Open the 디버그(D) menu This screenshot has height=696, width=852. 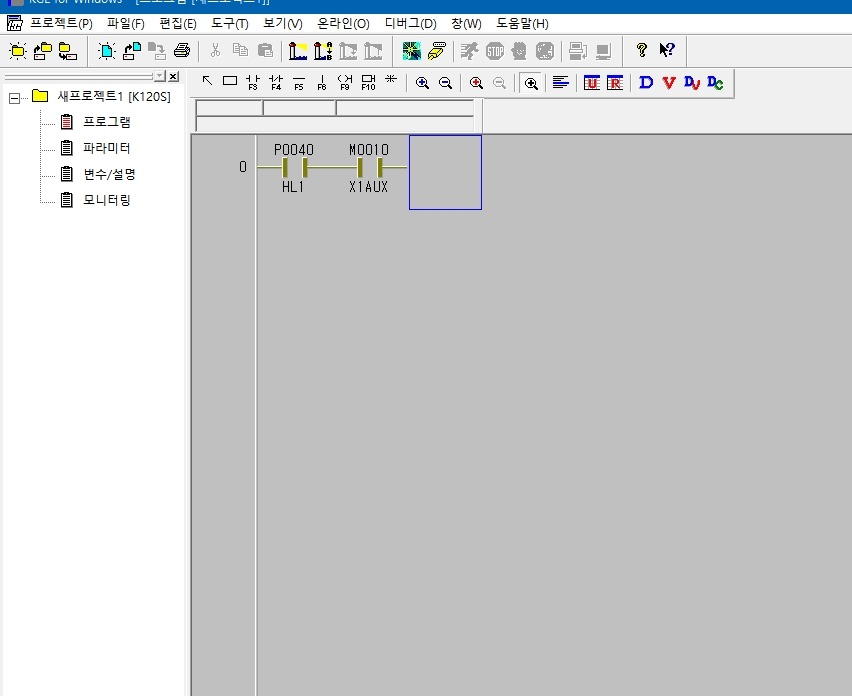pos(410,23)
